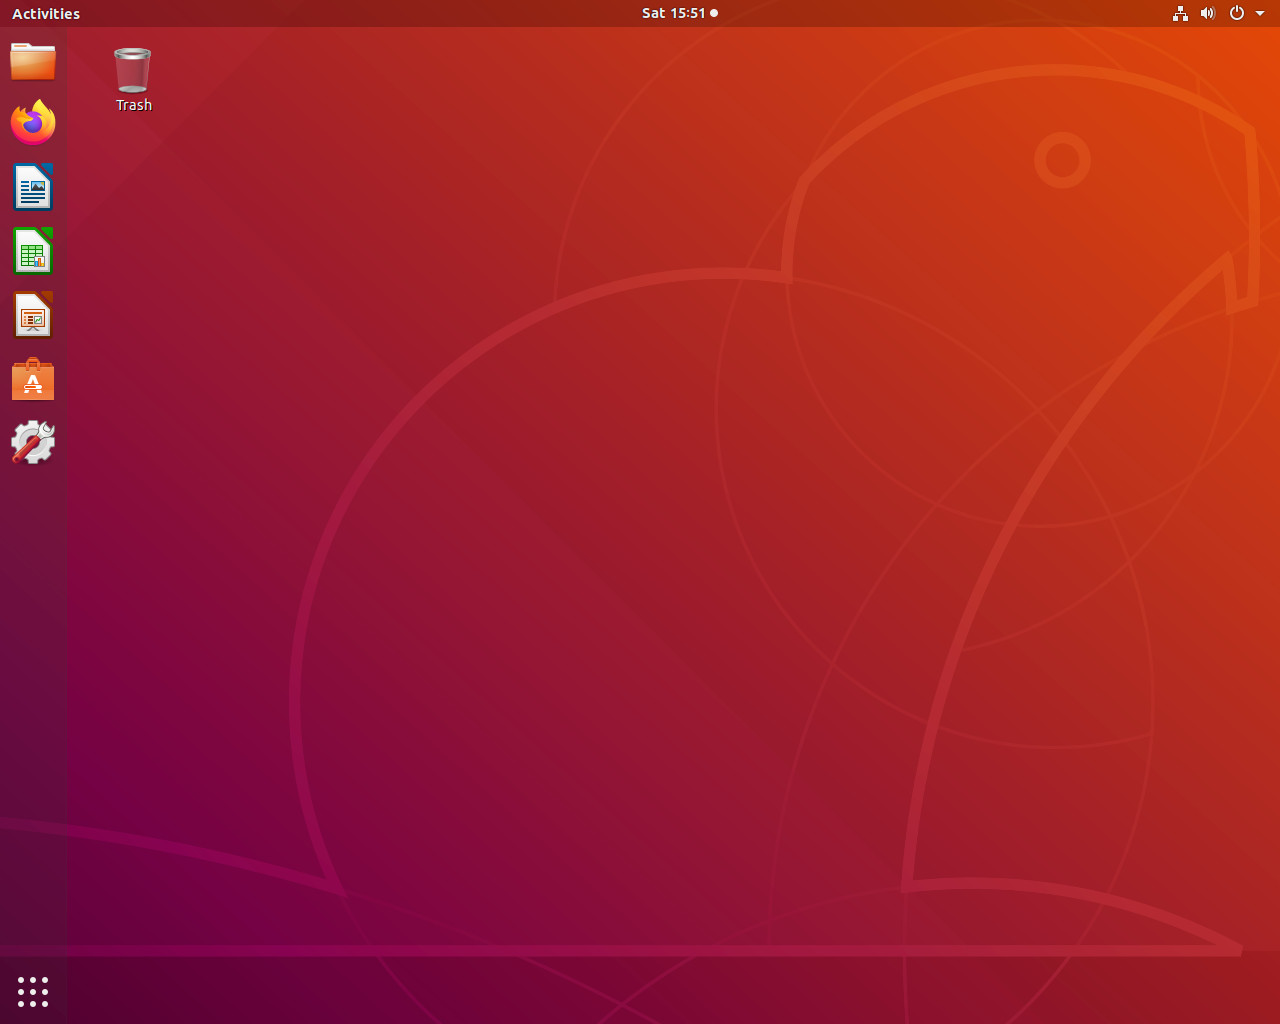This screenshot has width=1280, height=1024.
Task: Open Ubuntu Software from the dock
Action: [33, 379]
